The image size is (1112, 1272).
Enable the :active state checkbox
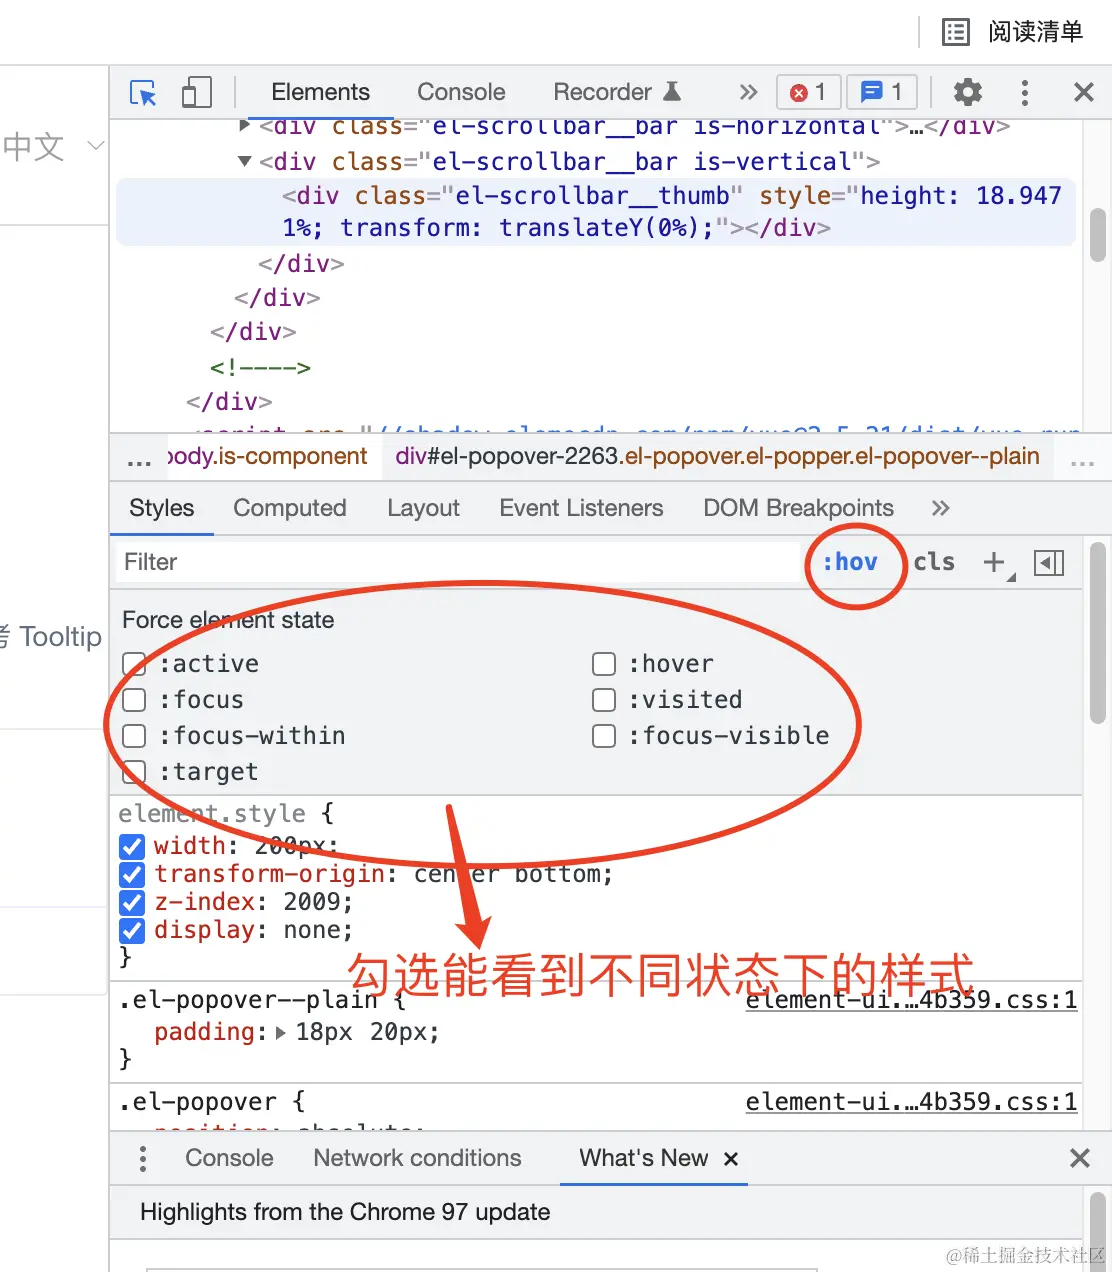coord(134,664)
